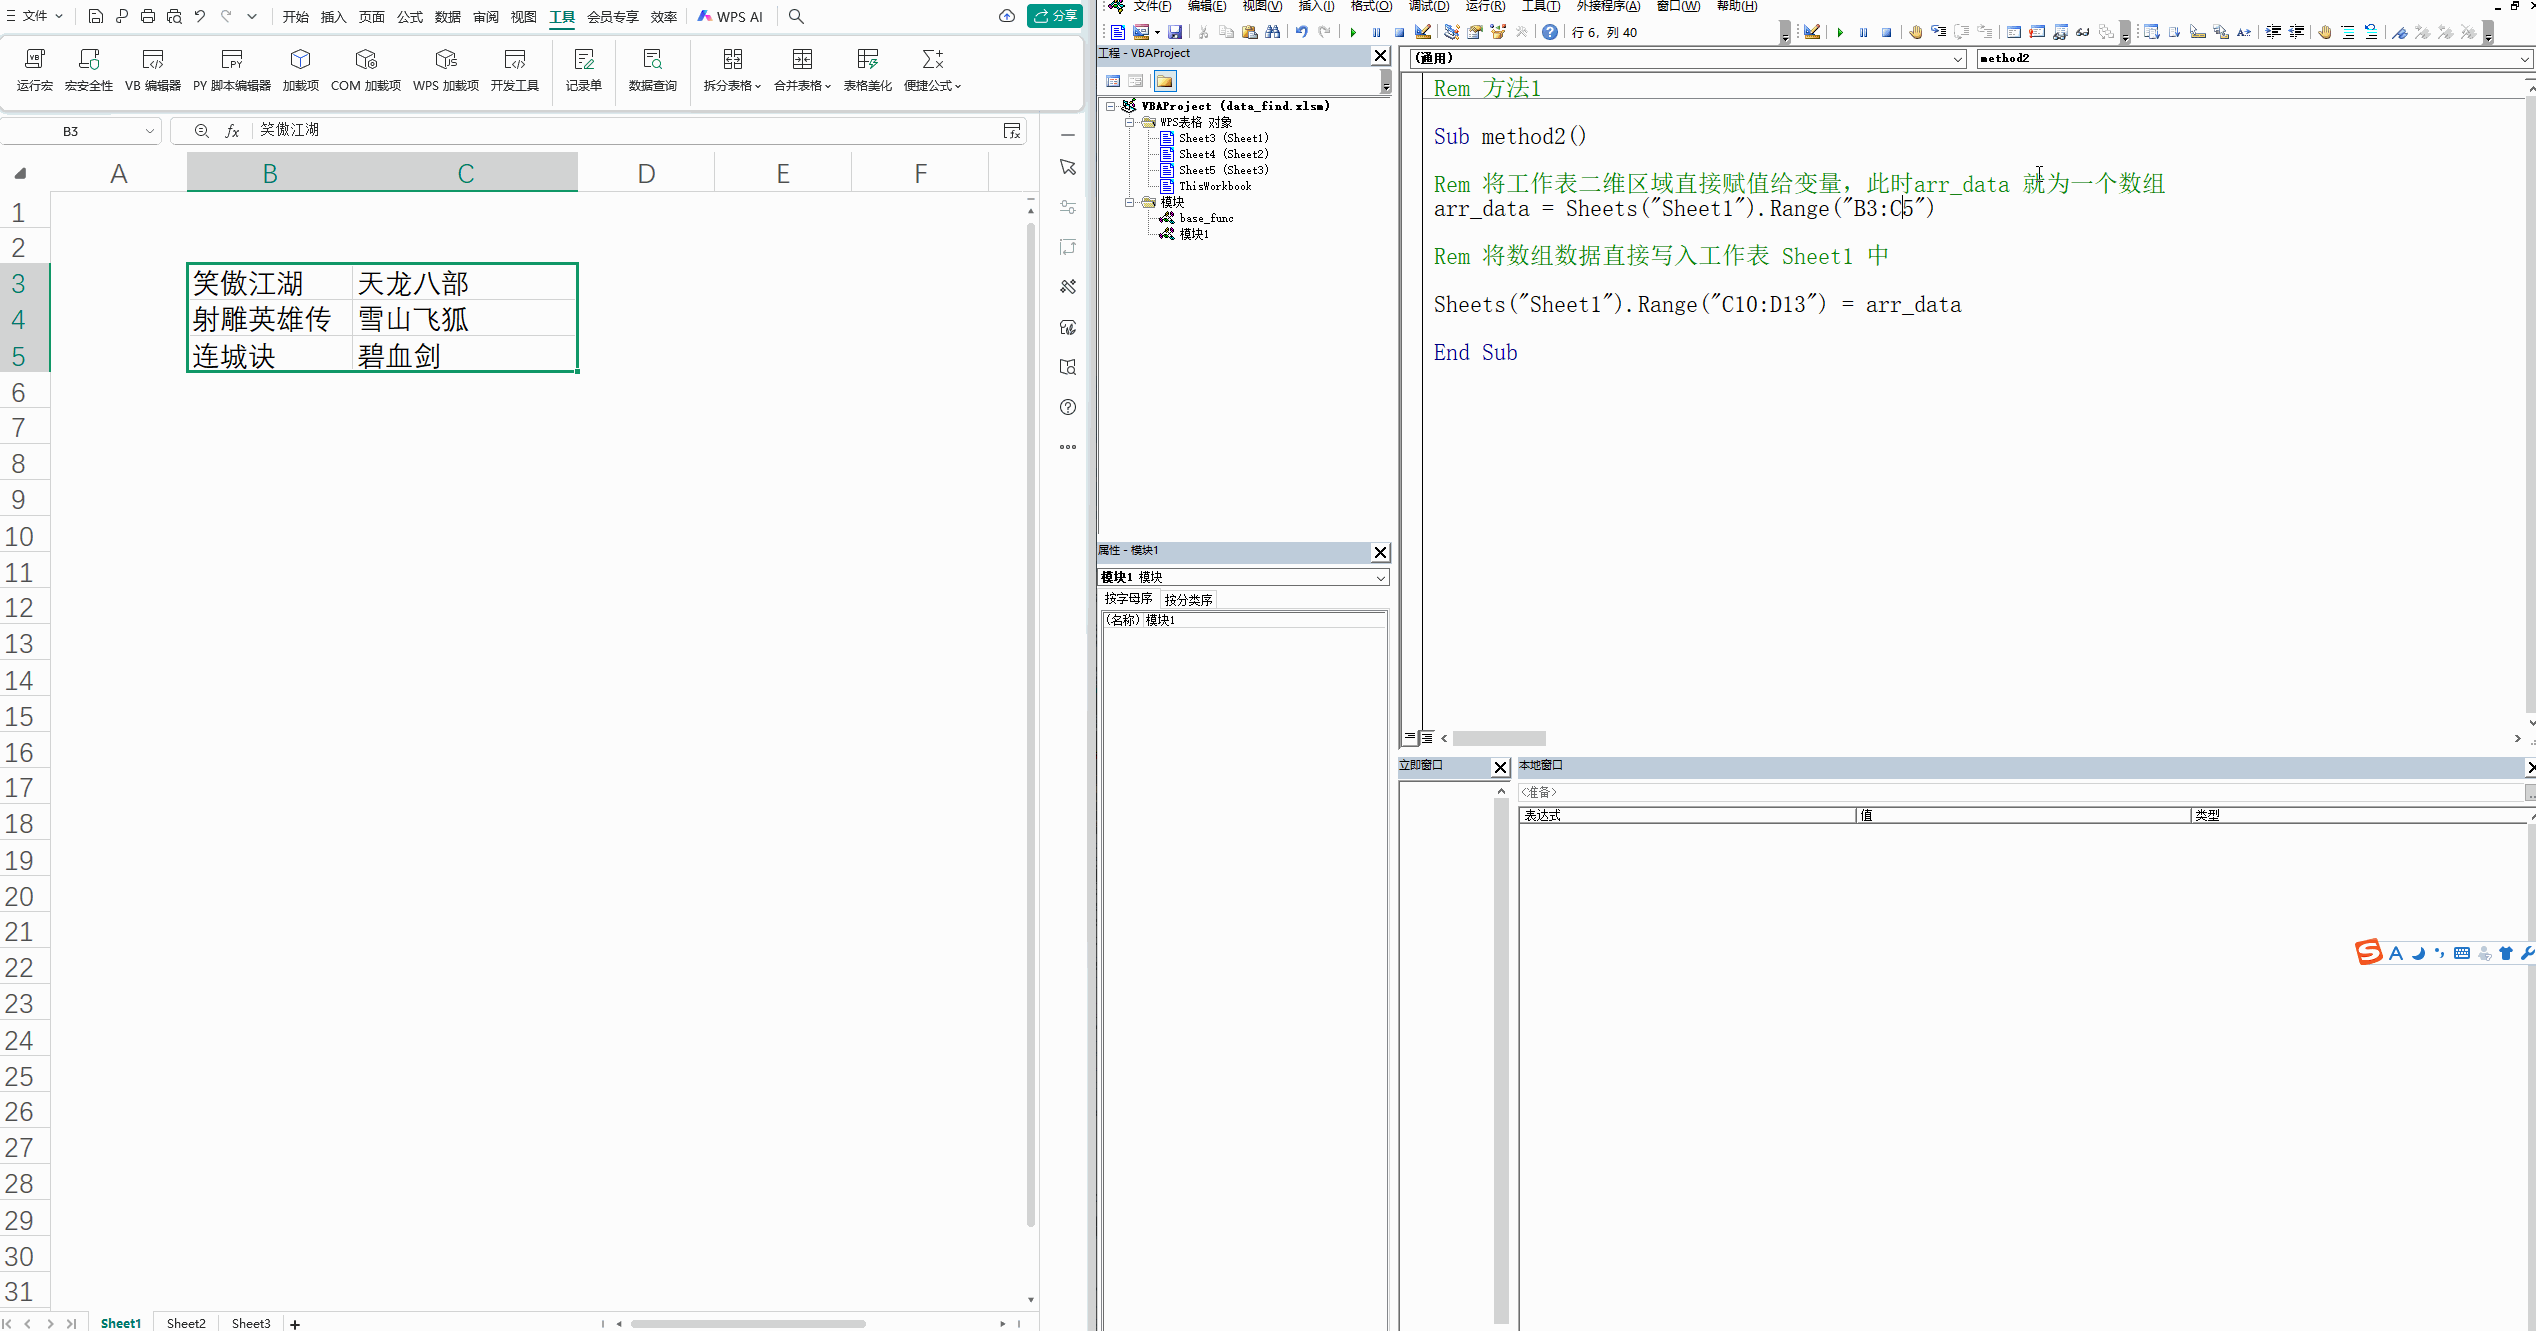Toggle folders view in project panel
The height and width of the screenshot is (1331, 2536).
pyautogui.click(x=1165, y=81)
